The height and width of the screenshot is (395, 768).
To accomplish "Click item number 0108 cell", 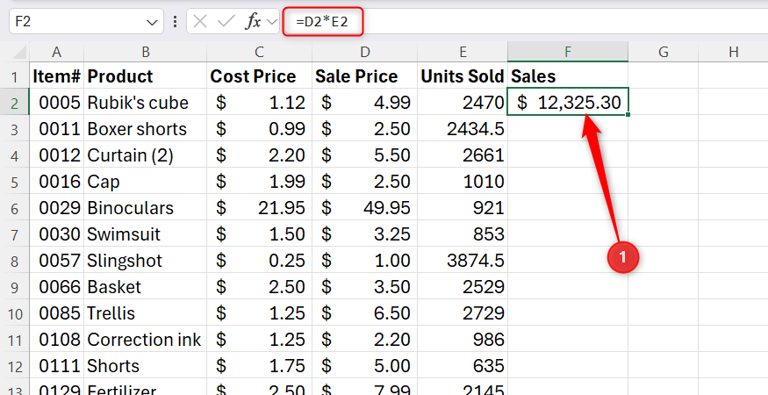I will [56, 340].
